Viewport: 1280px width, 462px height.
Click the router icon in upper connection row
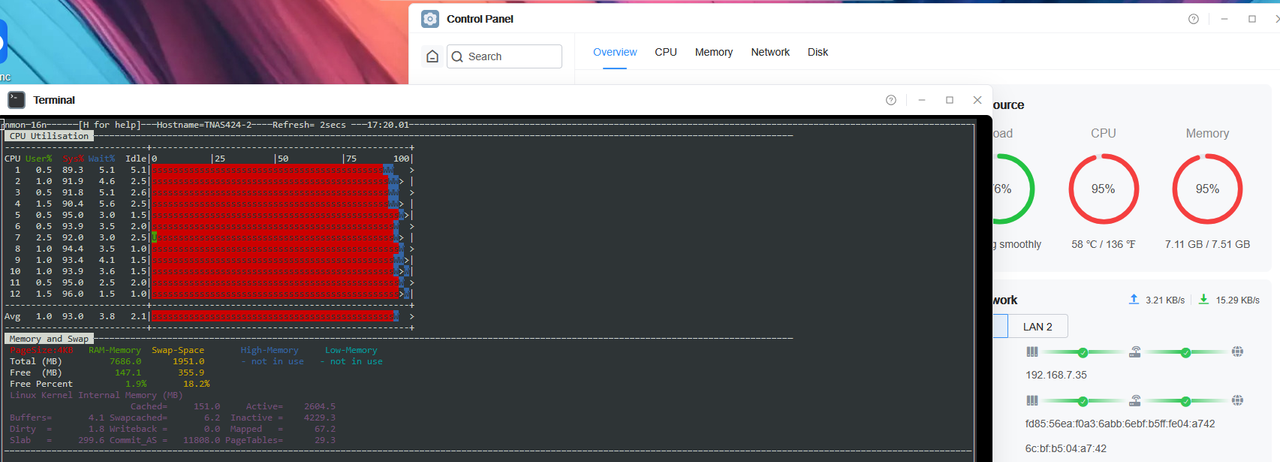click(1135, 352)
